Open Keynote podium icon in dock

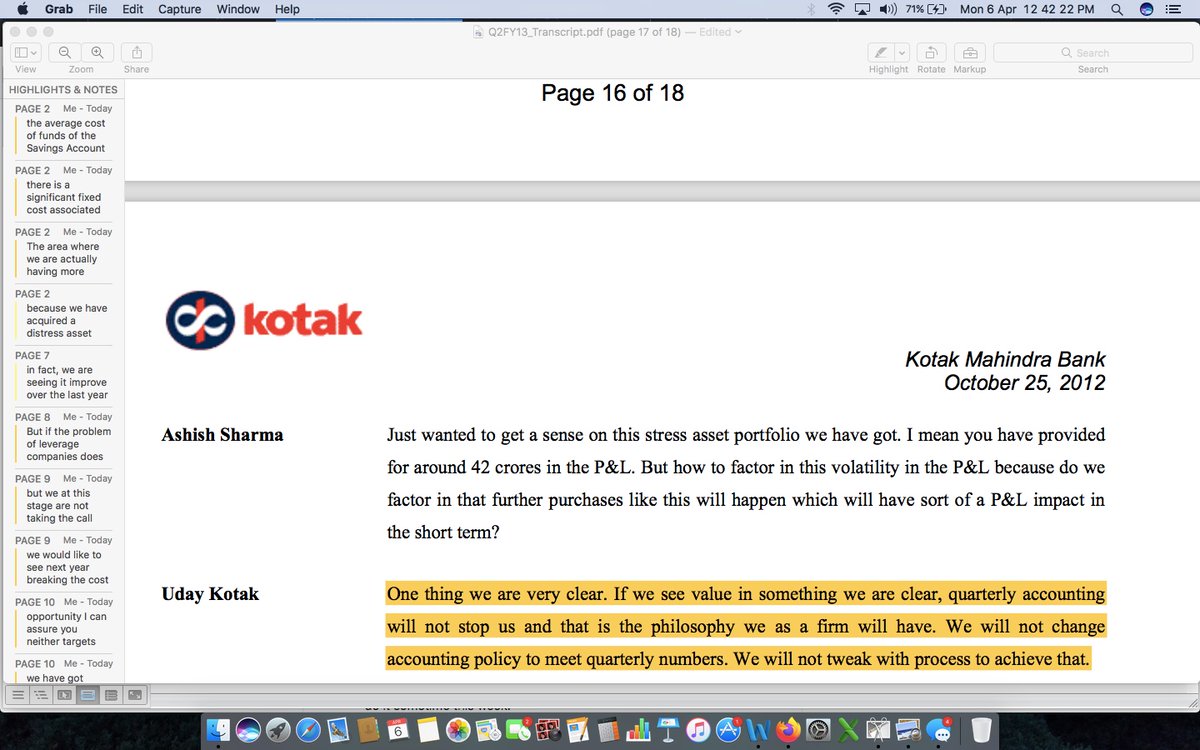coord(668,730)
